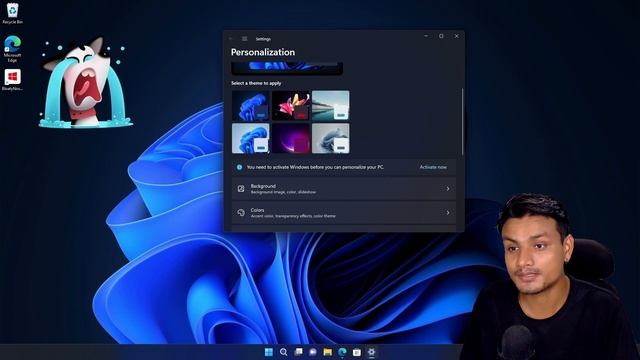Viewport: 640px width, 360px height.
Task: Click the blue info icon in activation banner
Action: pos(240,167)
